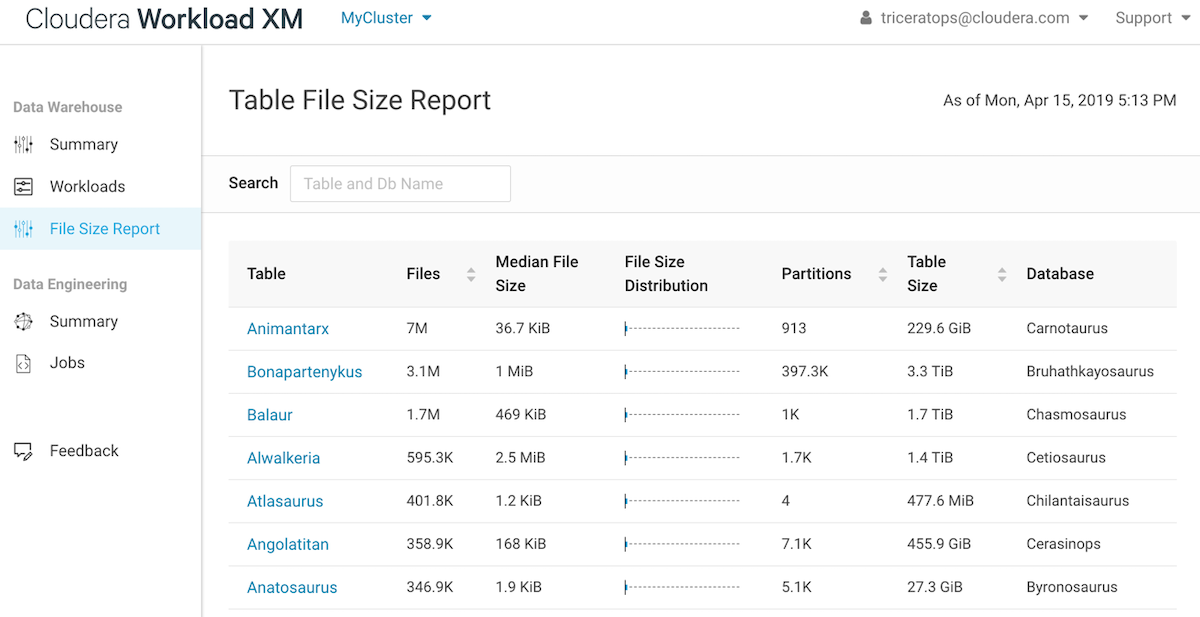
Task: Click the Workloads sidebar icon
Action: coord(24,187)
